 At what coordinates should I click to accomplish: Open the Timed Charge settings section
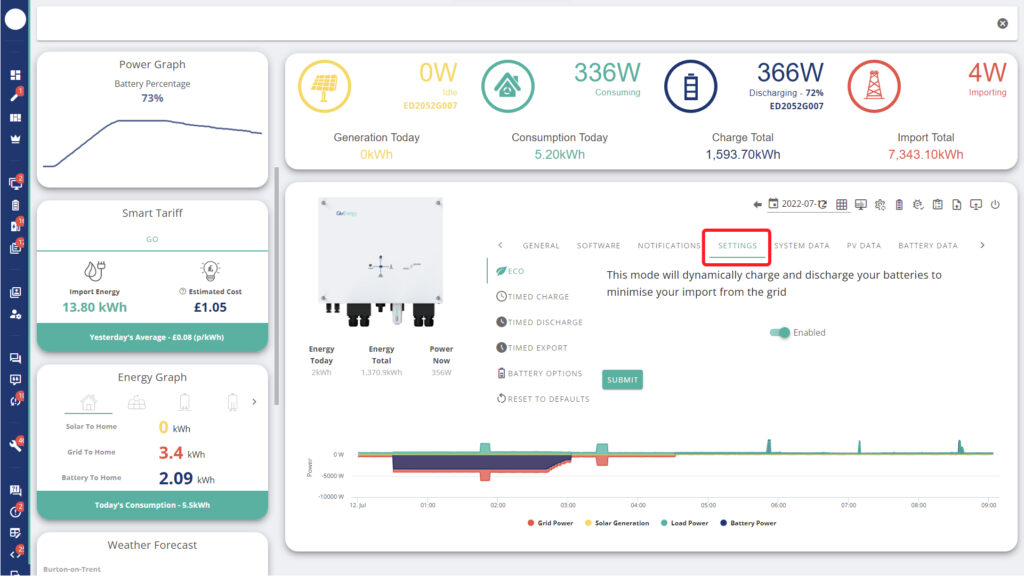tap(538, 297)
